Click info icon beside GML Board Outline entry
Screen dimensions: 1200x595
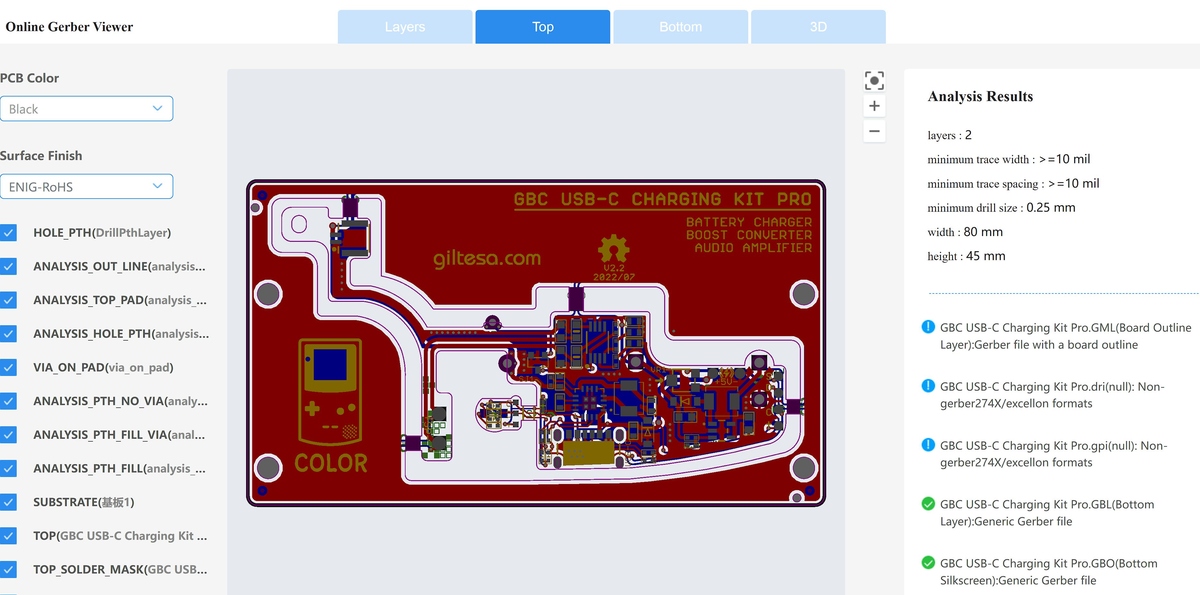point(928,327)
